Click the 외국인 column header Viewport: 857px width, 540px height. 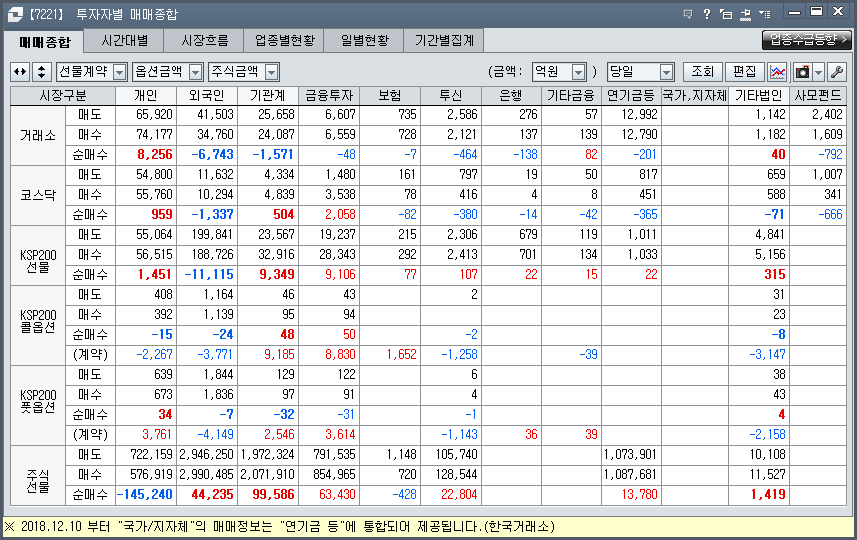click(x=207, y=96)
